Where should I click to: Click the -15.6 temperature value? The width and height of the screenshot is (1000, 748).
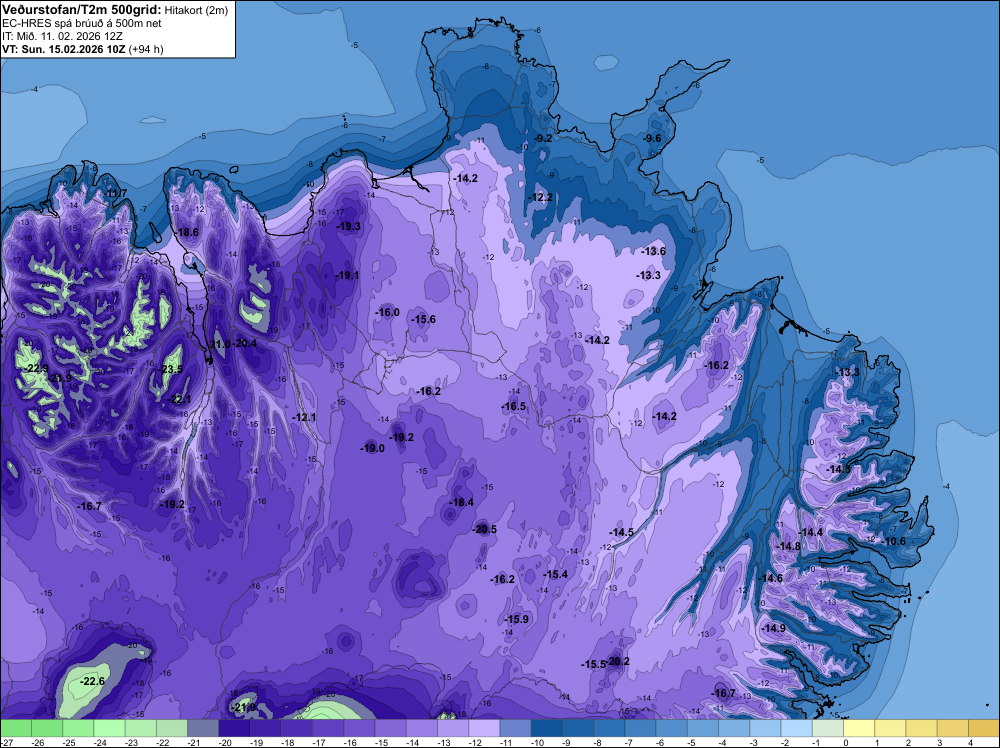(423, 319)
